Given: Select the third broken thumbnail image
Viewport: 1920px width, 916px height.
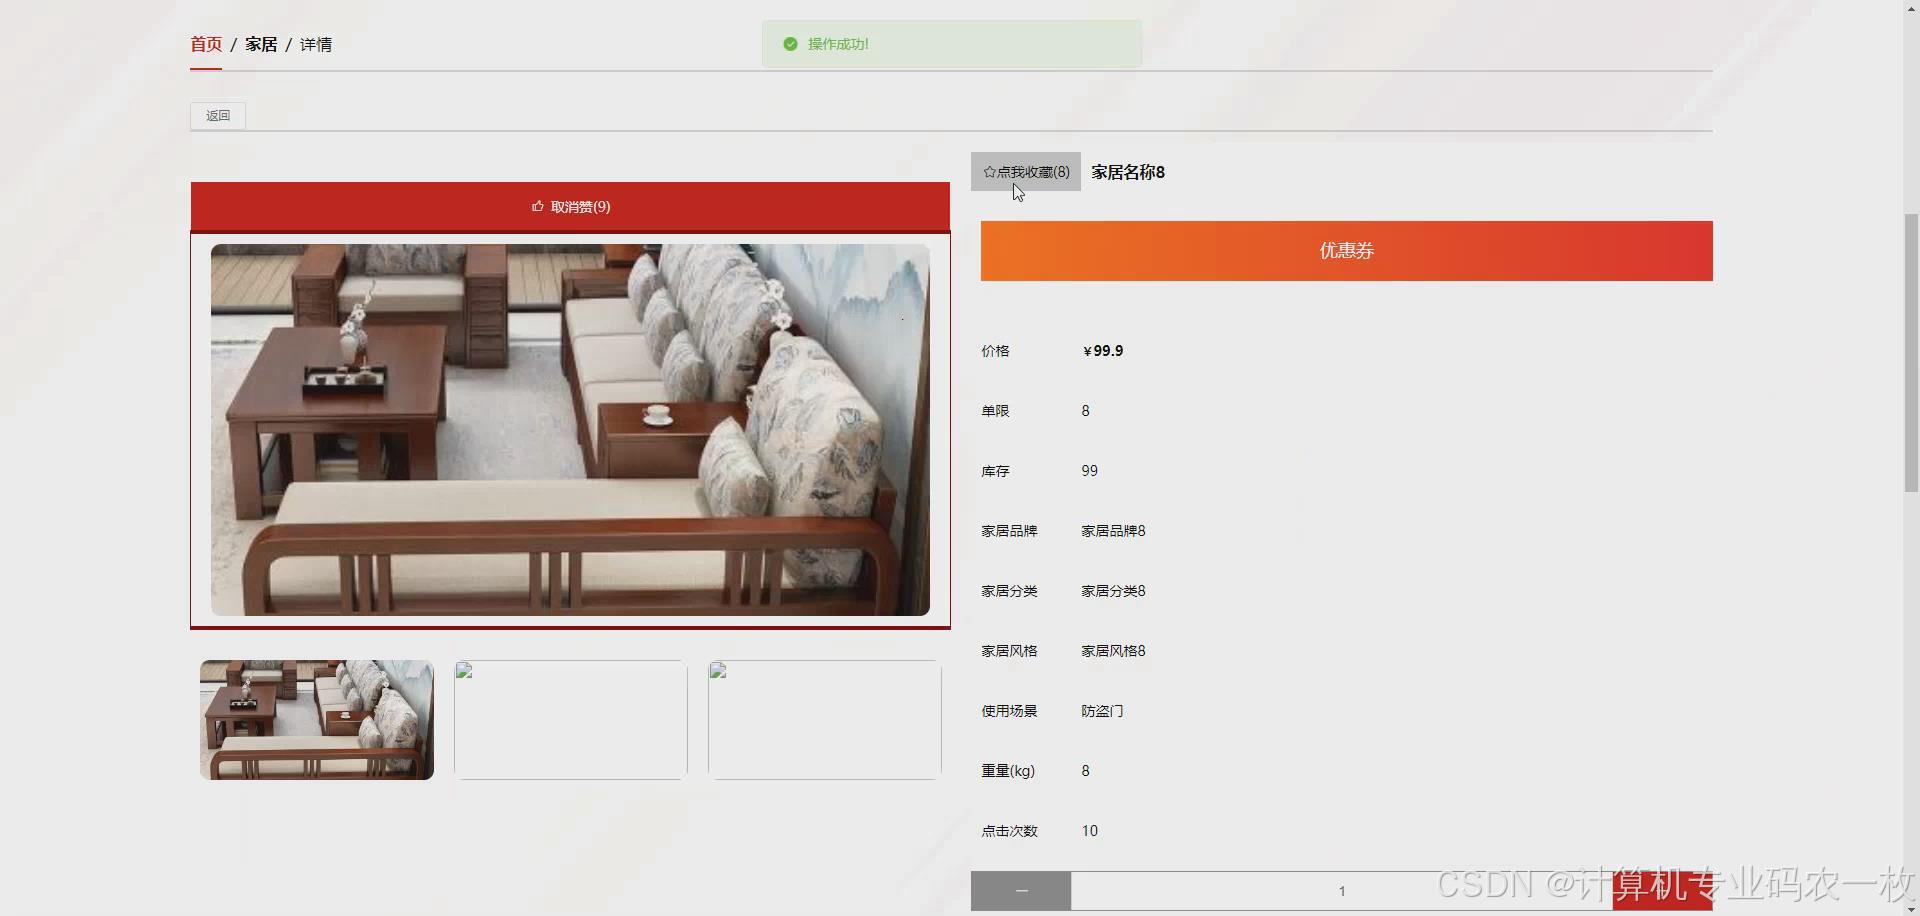Looking at the screenshot, I should coord(825,720).
